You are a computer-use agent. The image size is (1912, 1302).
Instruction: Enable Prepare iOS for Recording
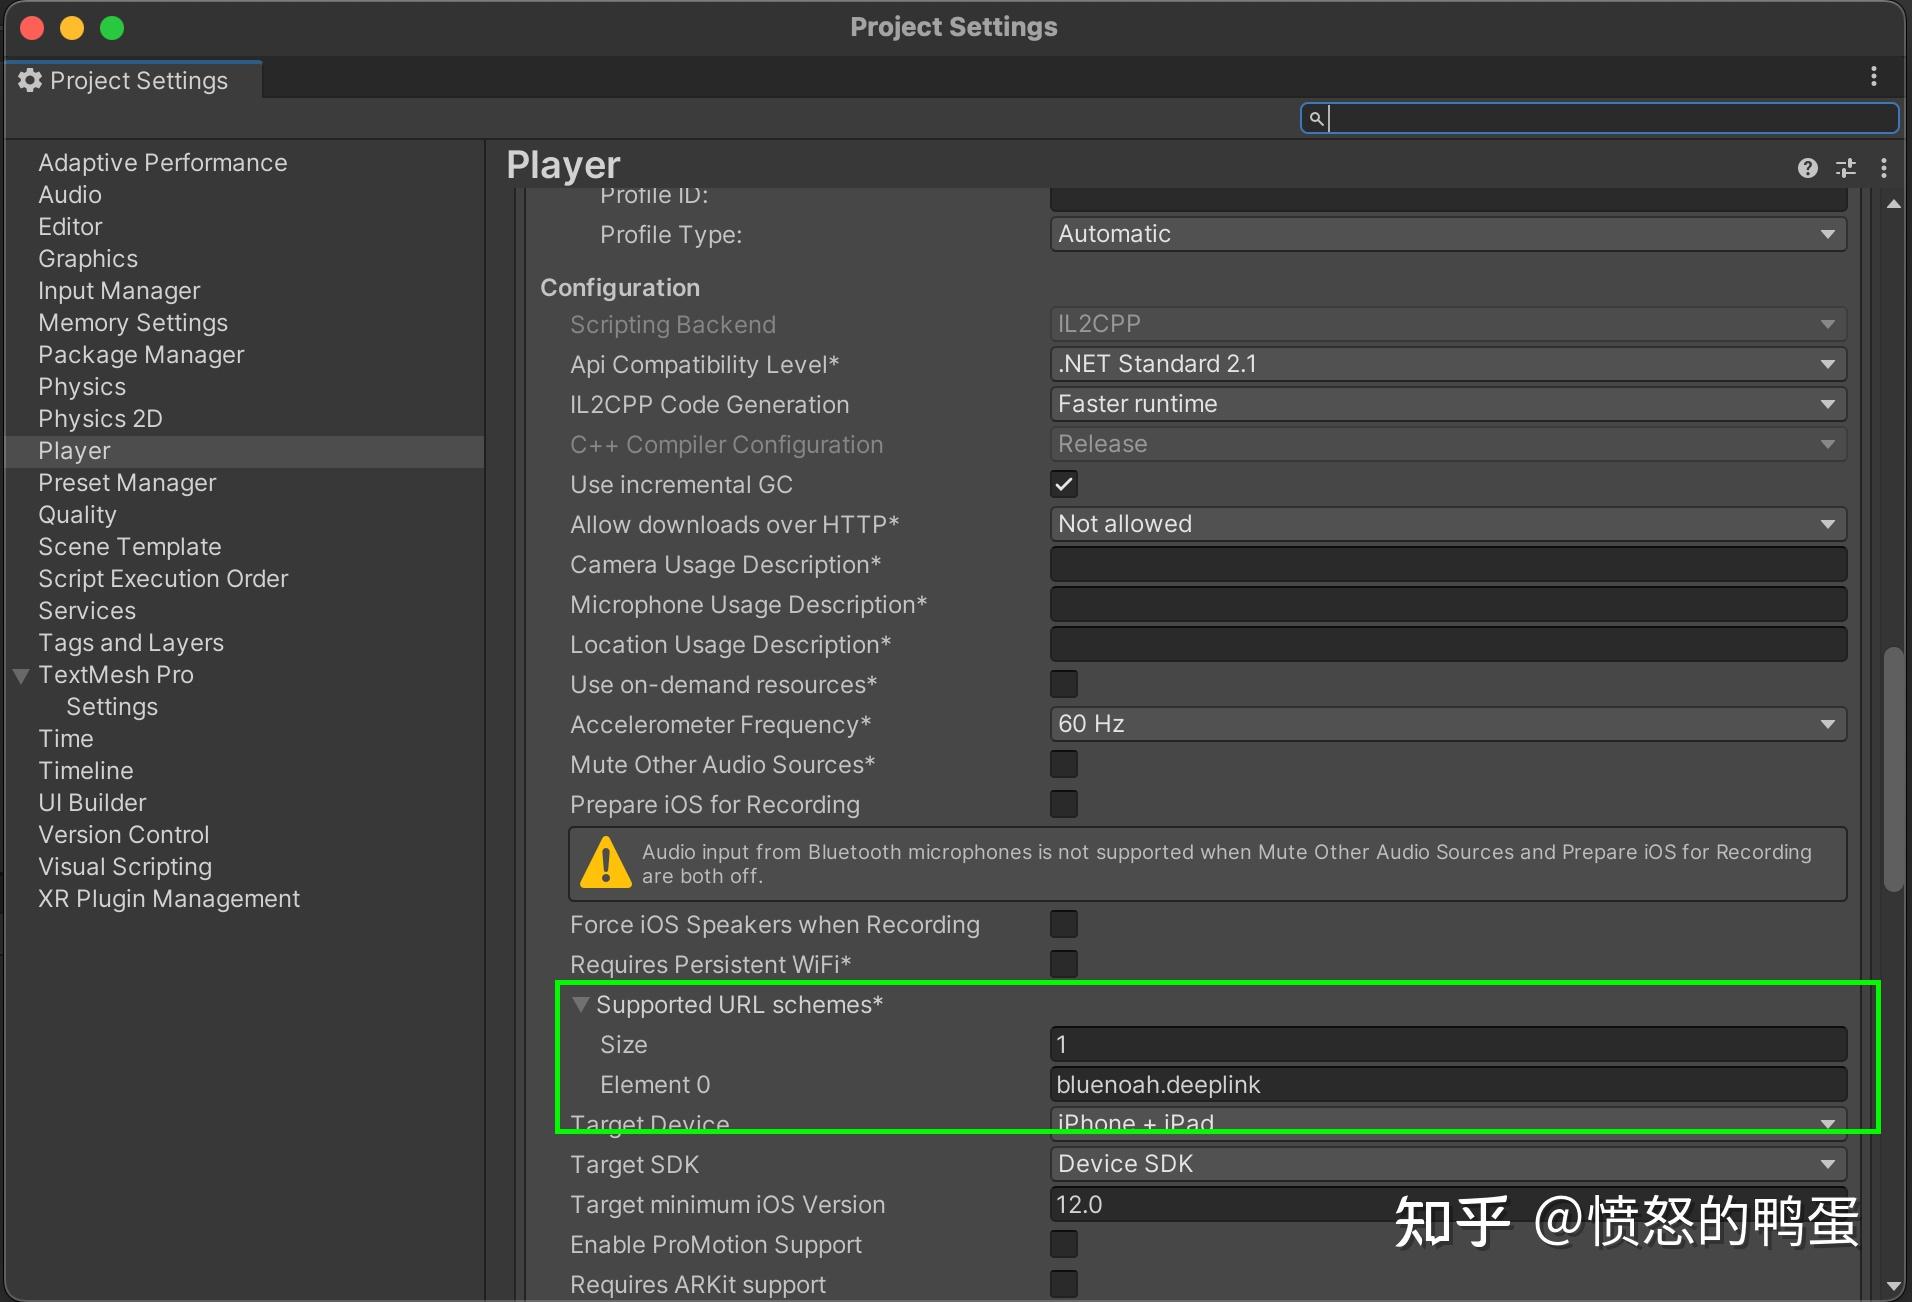(1063, 804)
